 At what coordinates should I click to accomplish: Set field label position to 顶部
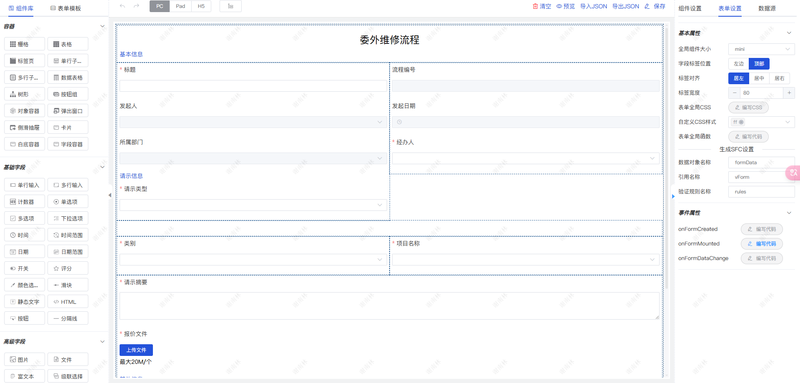759,64
